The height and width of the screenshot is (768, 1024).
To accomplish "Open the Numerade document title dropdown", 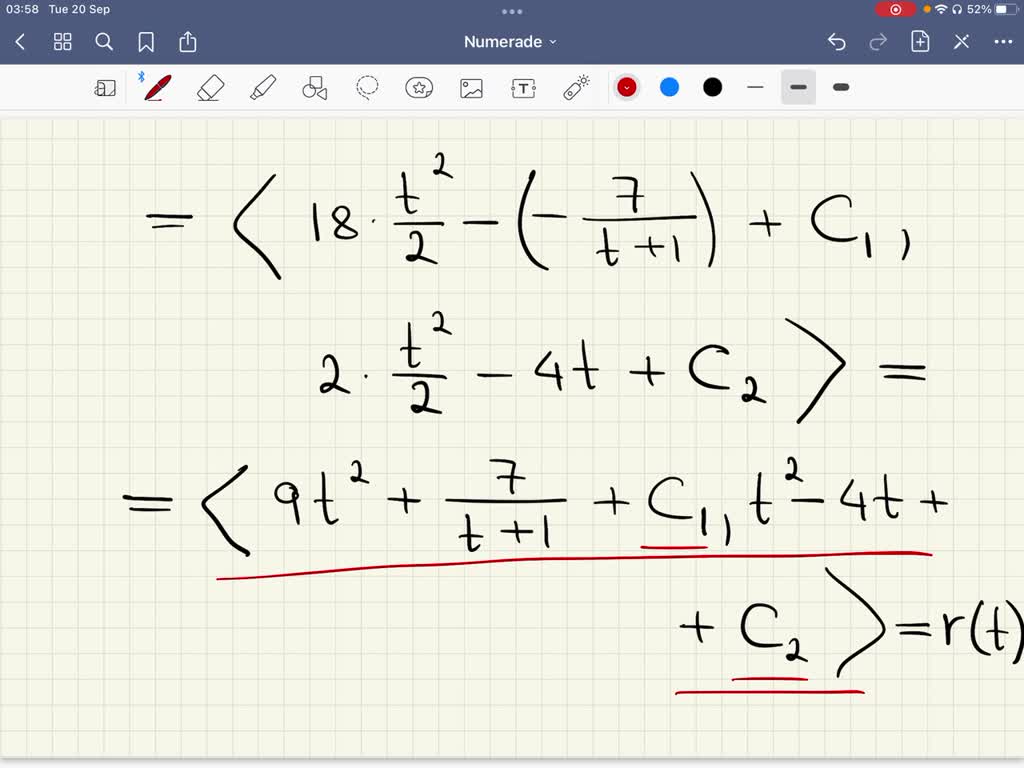I will (x=512, y=42).
